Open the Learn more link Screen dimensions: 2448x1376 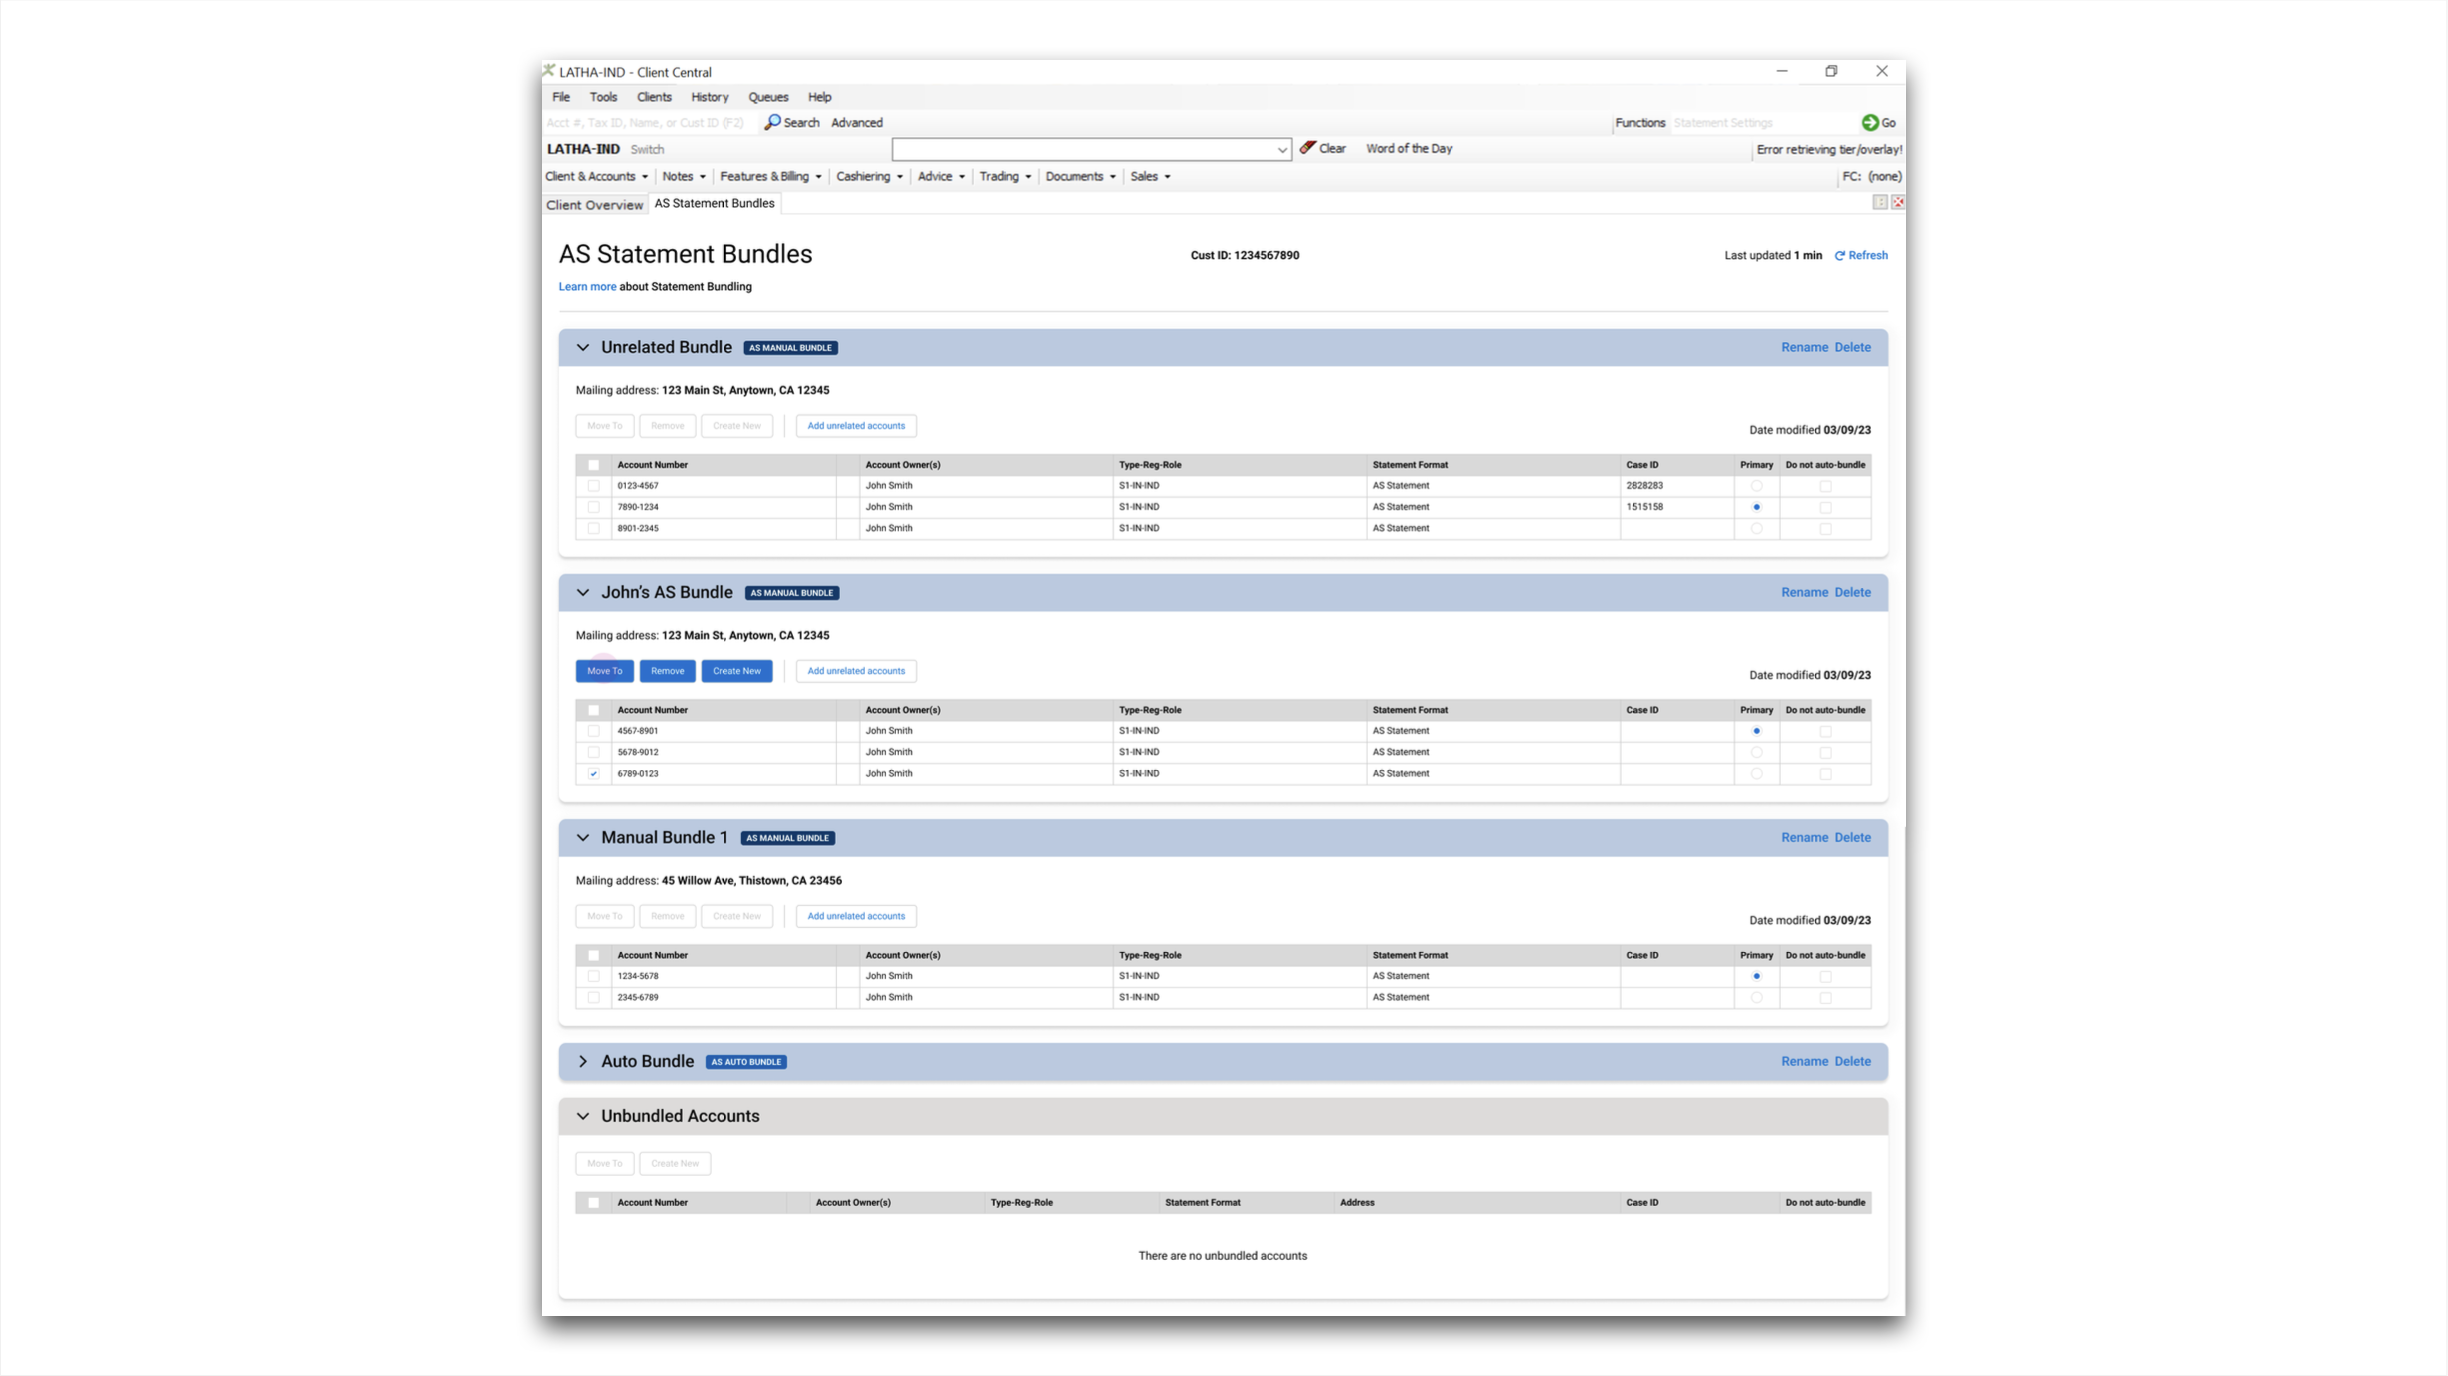[587, 287]
